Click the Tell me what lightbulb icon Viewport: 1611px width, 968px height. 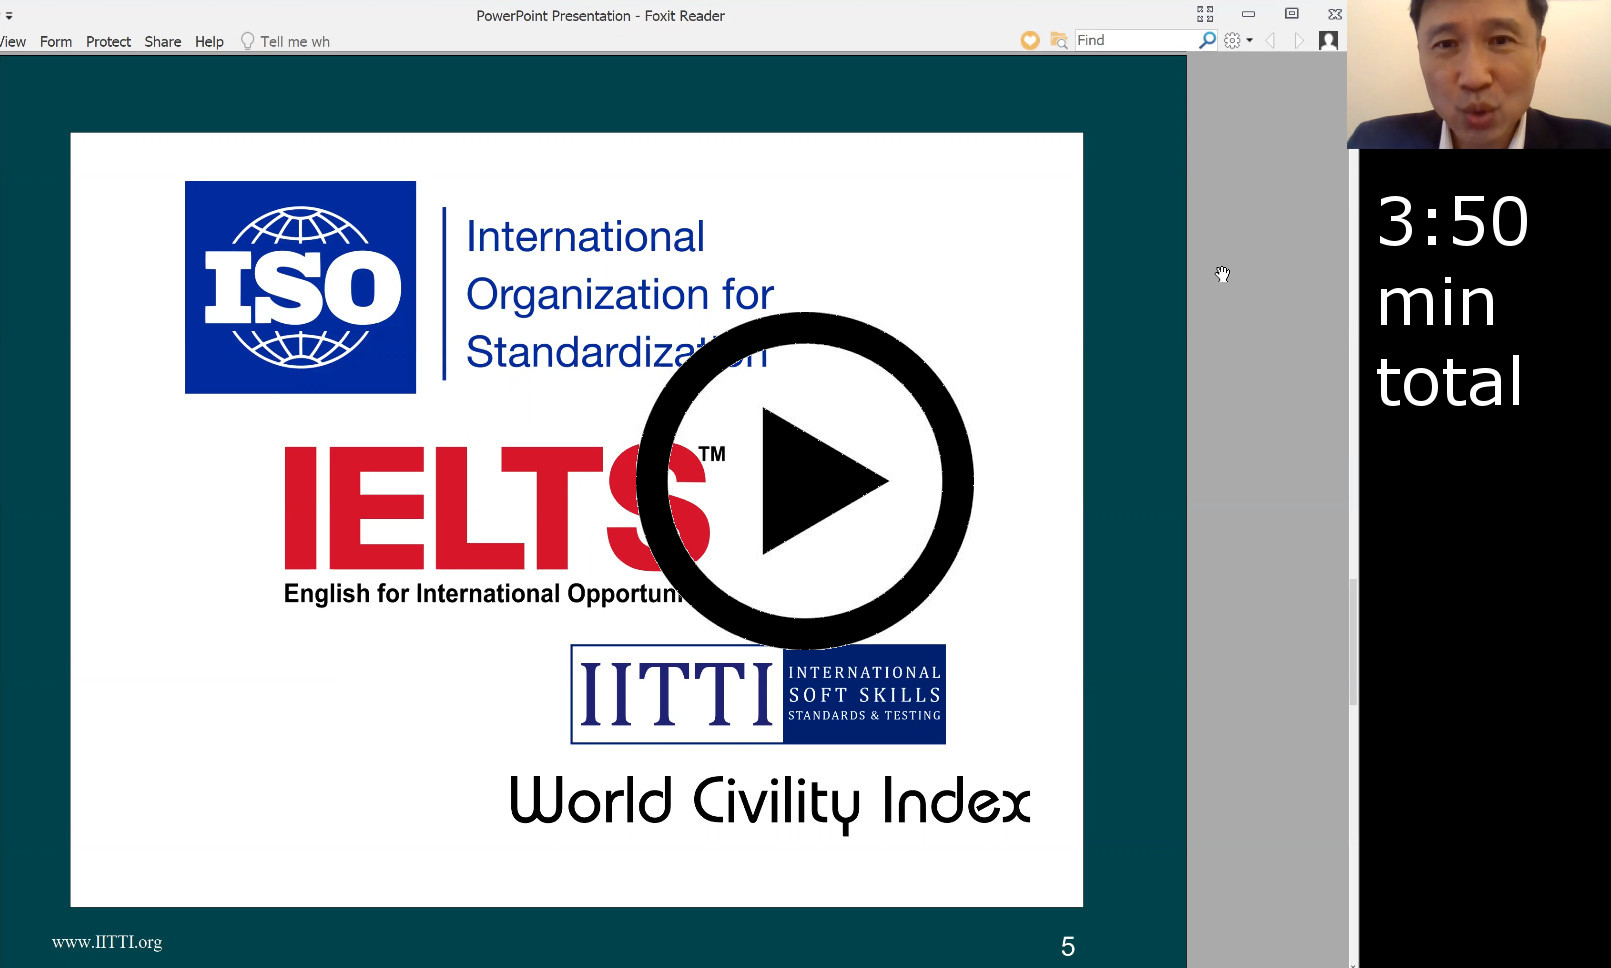247,41
